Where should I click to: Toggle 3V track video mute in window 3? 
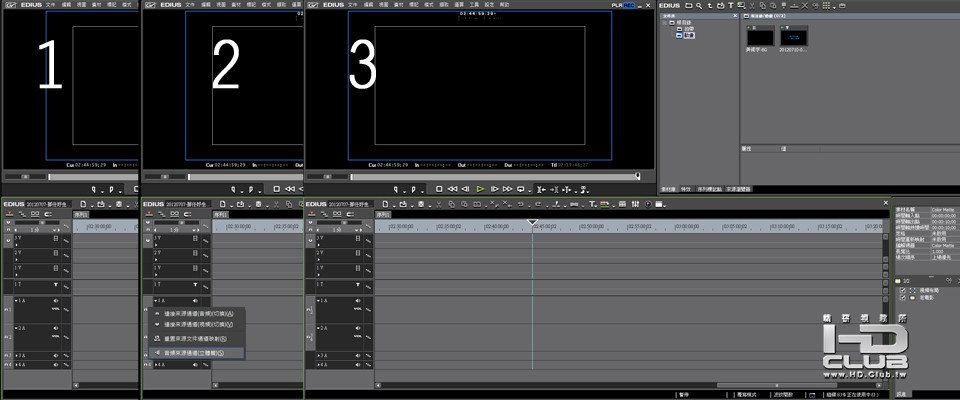click(x=358, y=238)
